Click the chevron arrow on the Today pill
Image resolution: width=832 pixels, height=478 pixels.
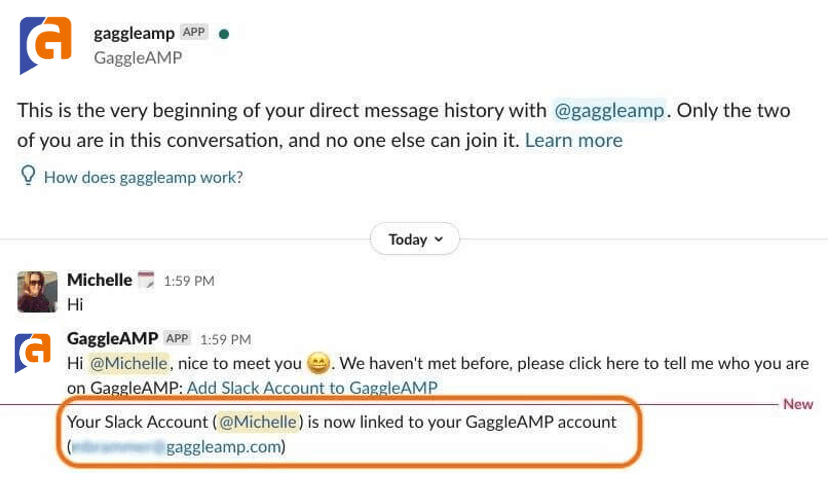[x=439, y=239]
